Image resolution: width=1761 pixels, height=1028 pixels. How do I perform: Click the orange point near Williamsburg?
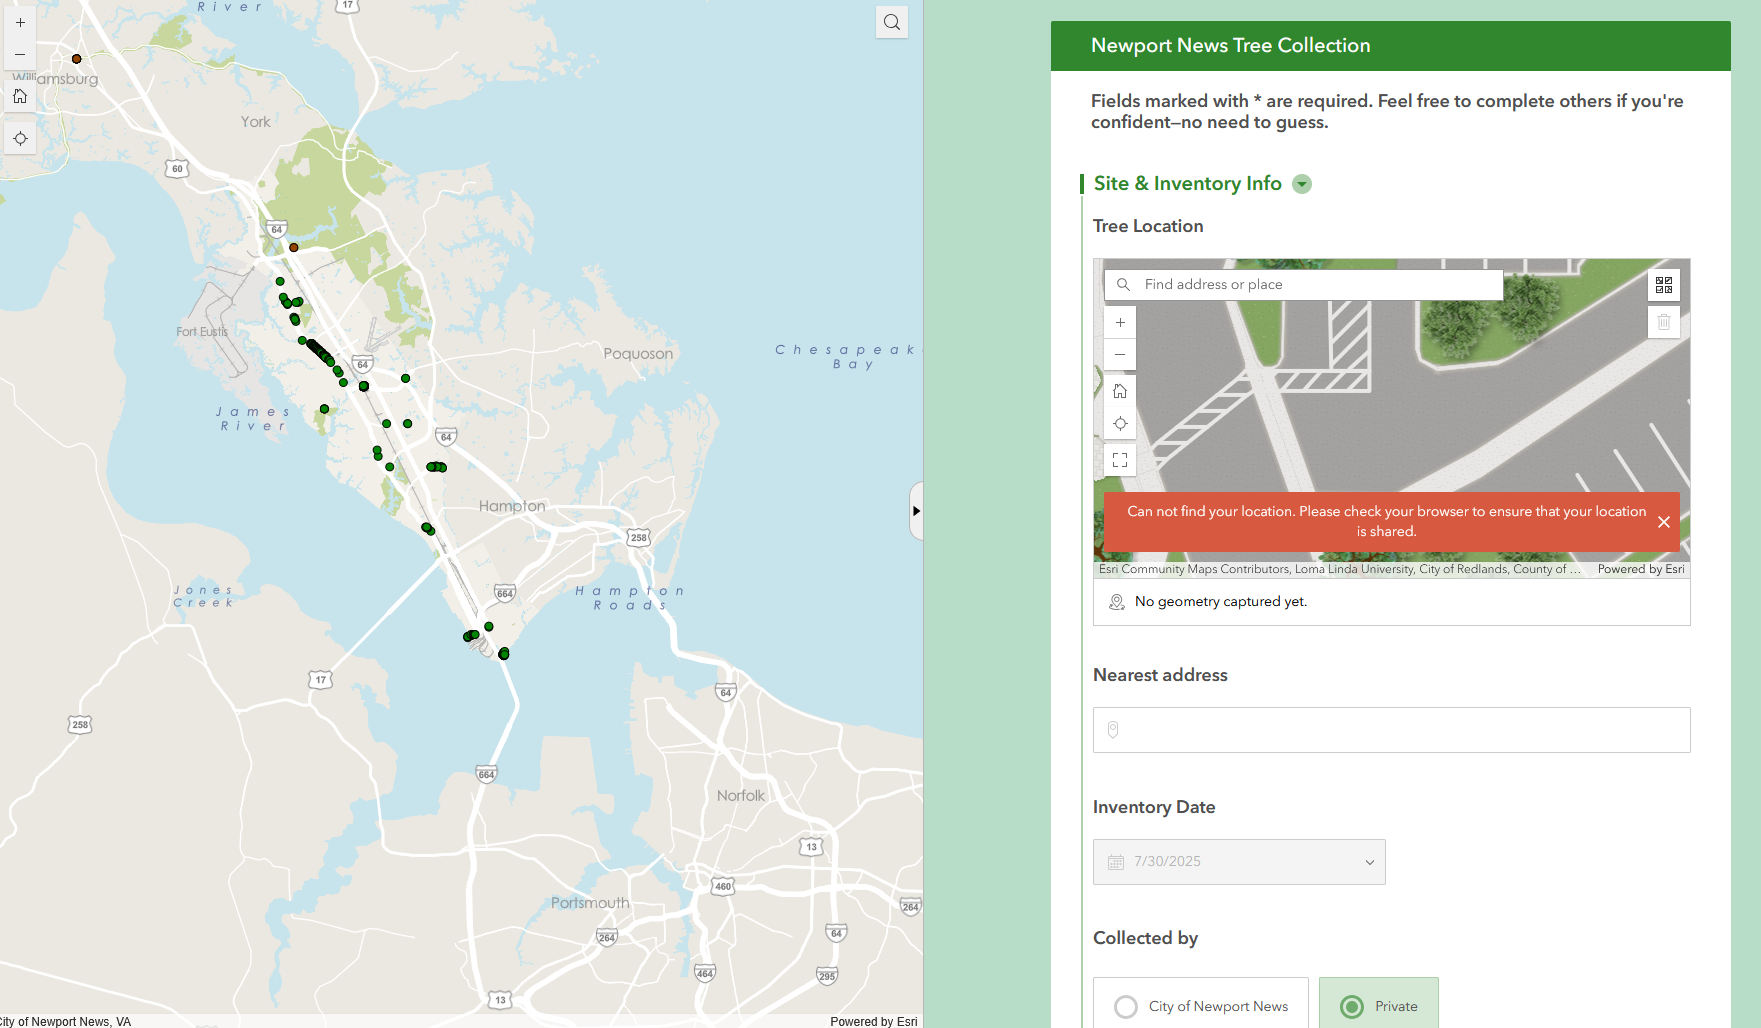[77, 59]
